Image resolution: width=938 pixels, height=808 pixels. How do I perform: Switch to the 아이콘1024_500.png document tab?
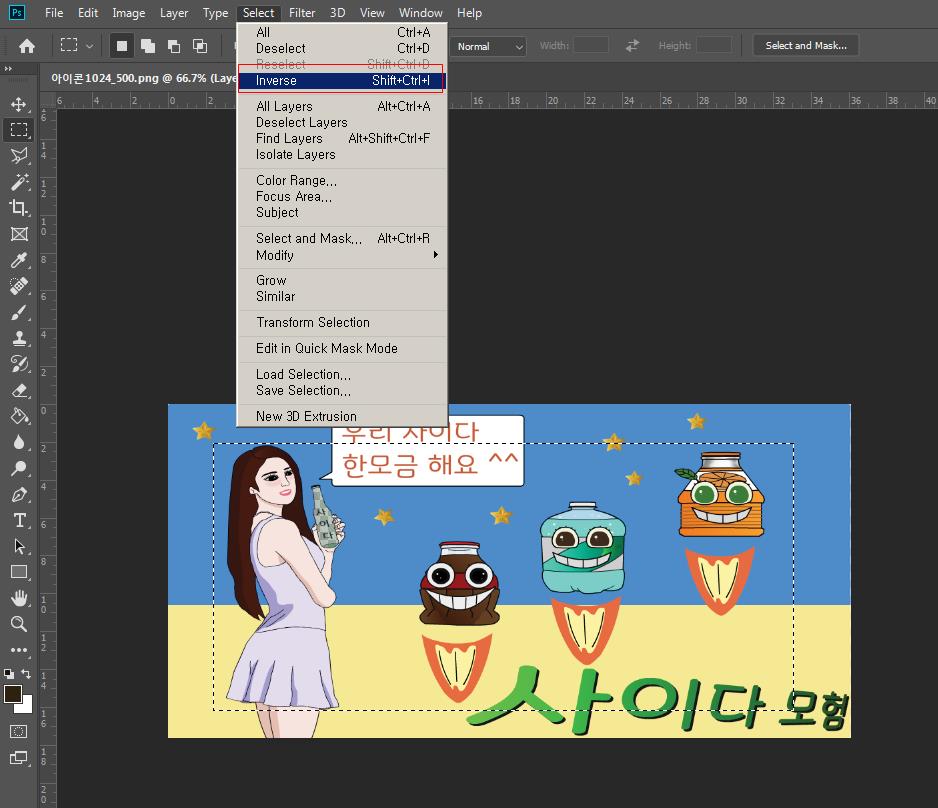tap(144, 78)
